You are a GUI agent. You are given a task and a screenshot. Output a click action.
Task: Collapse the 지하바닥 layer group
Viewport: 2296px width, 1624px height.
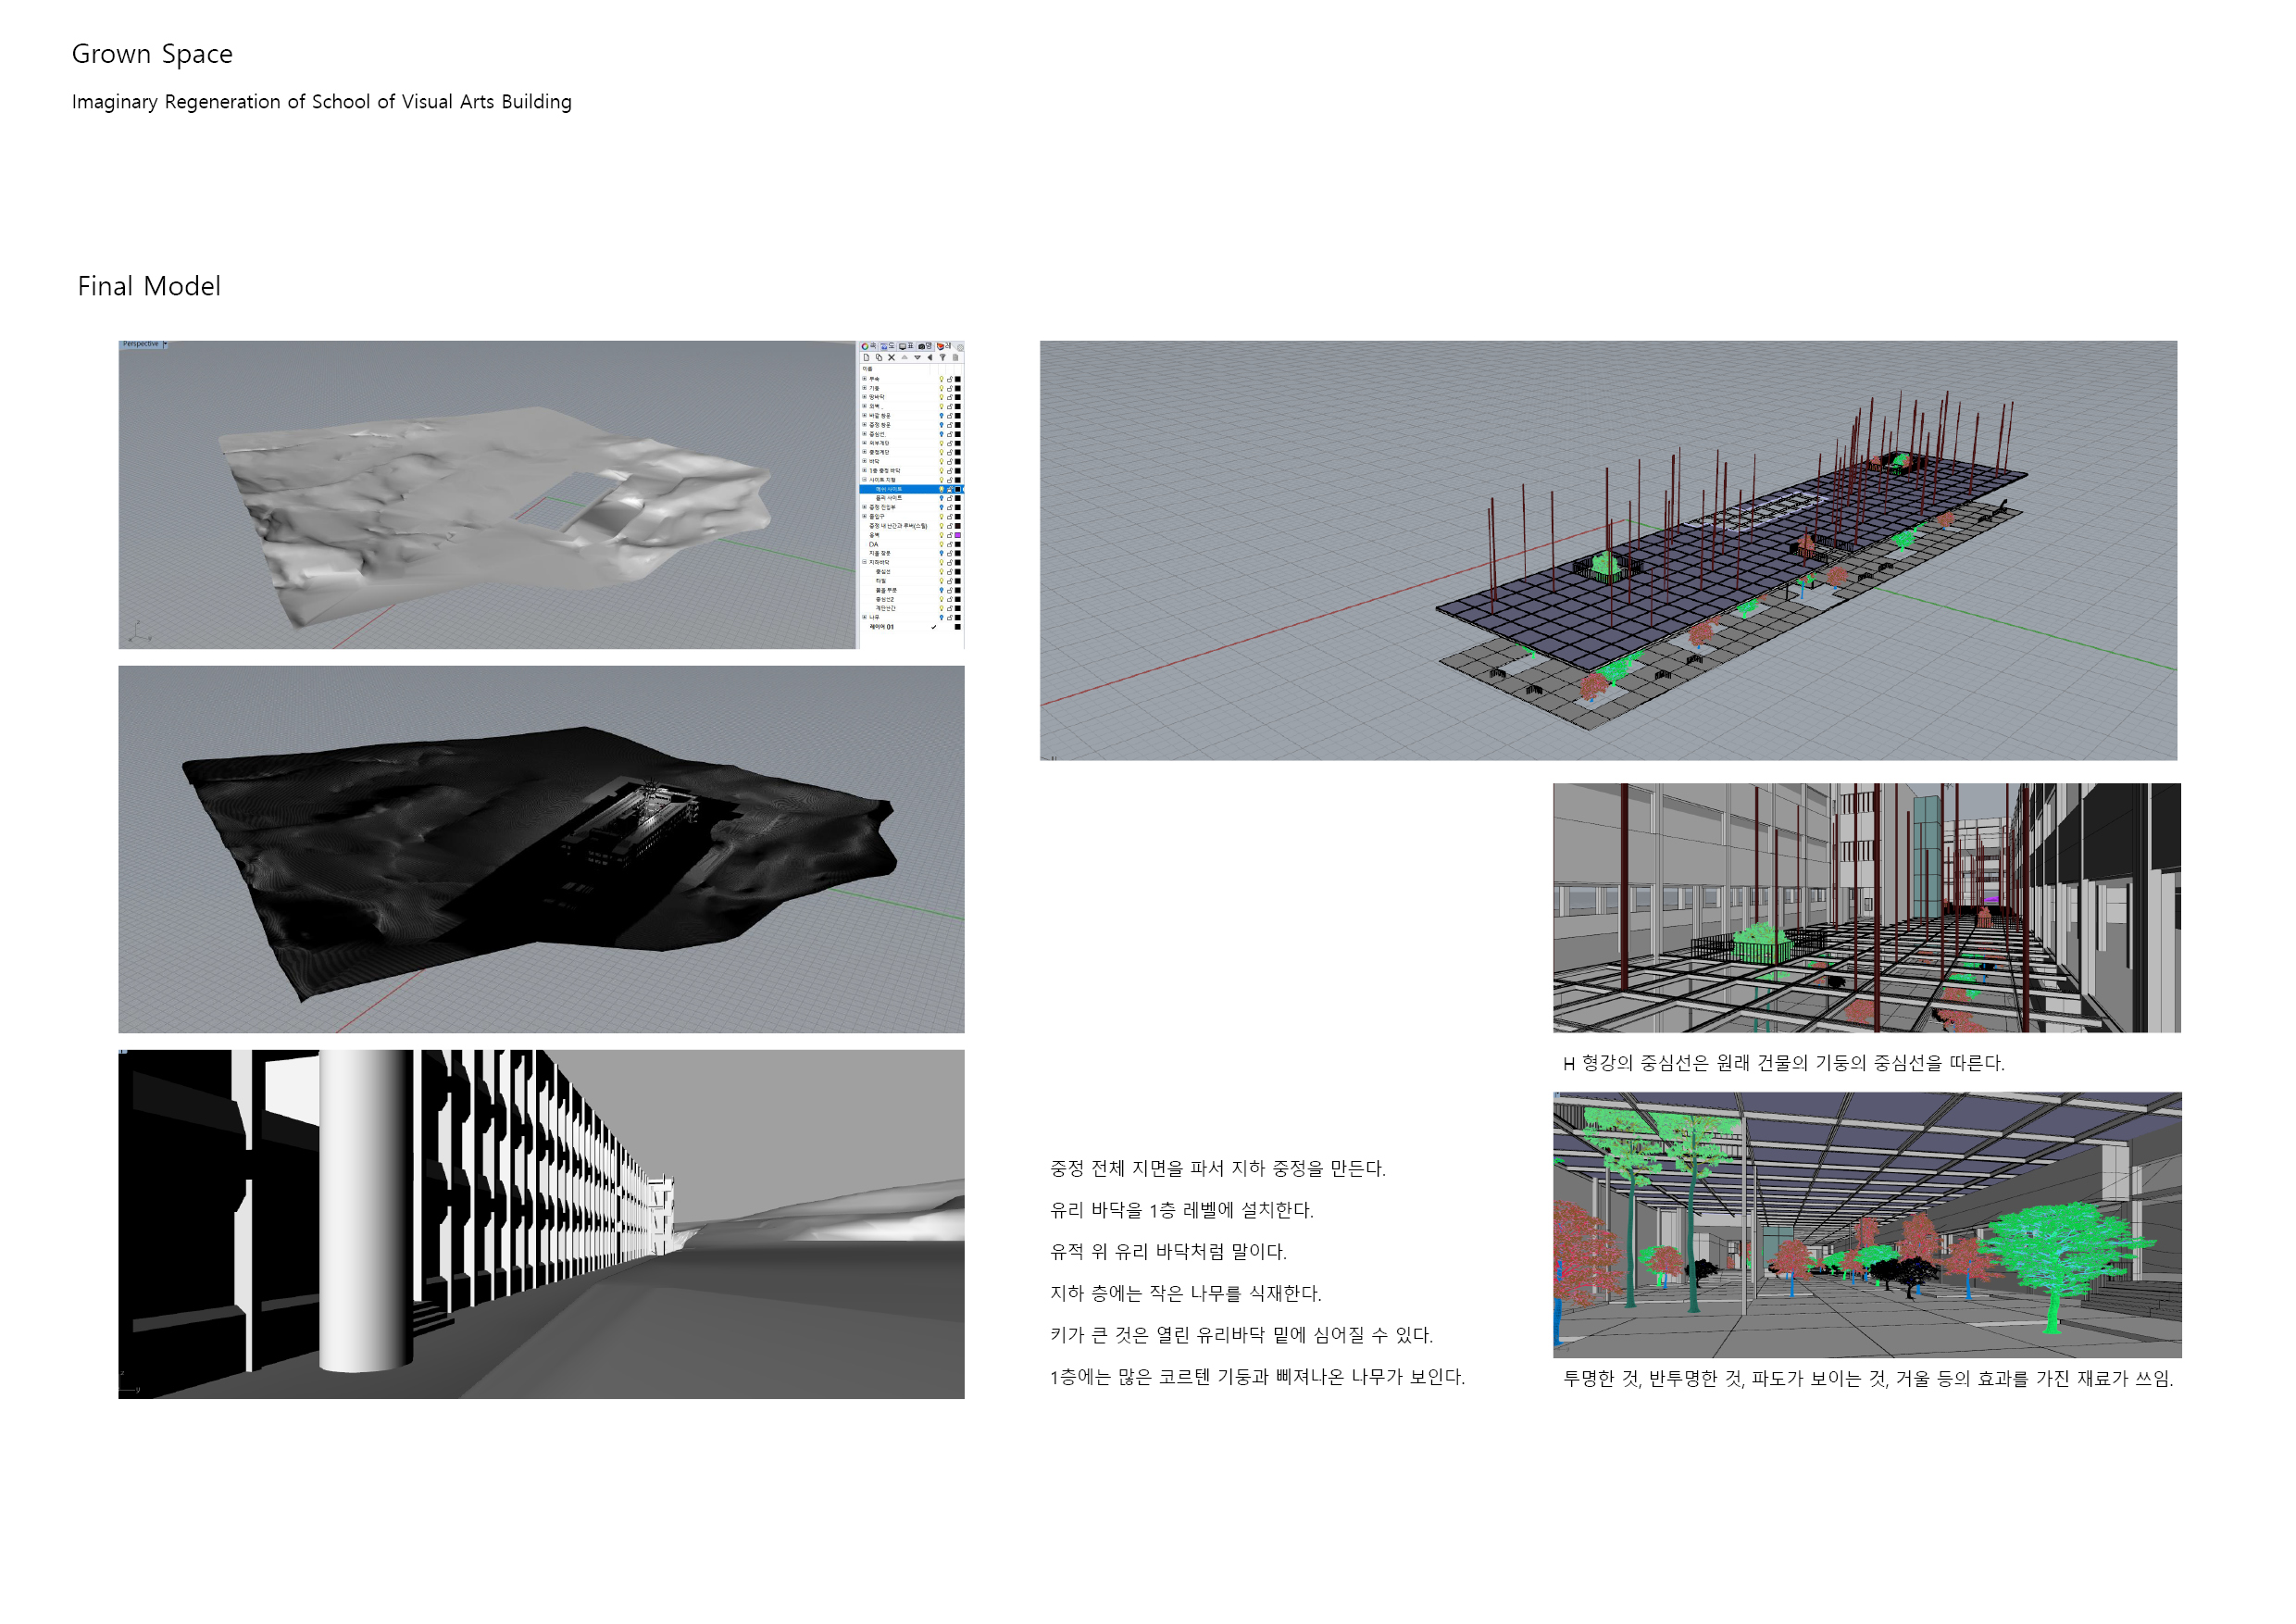point(865,562)
